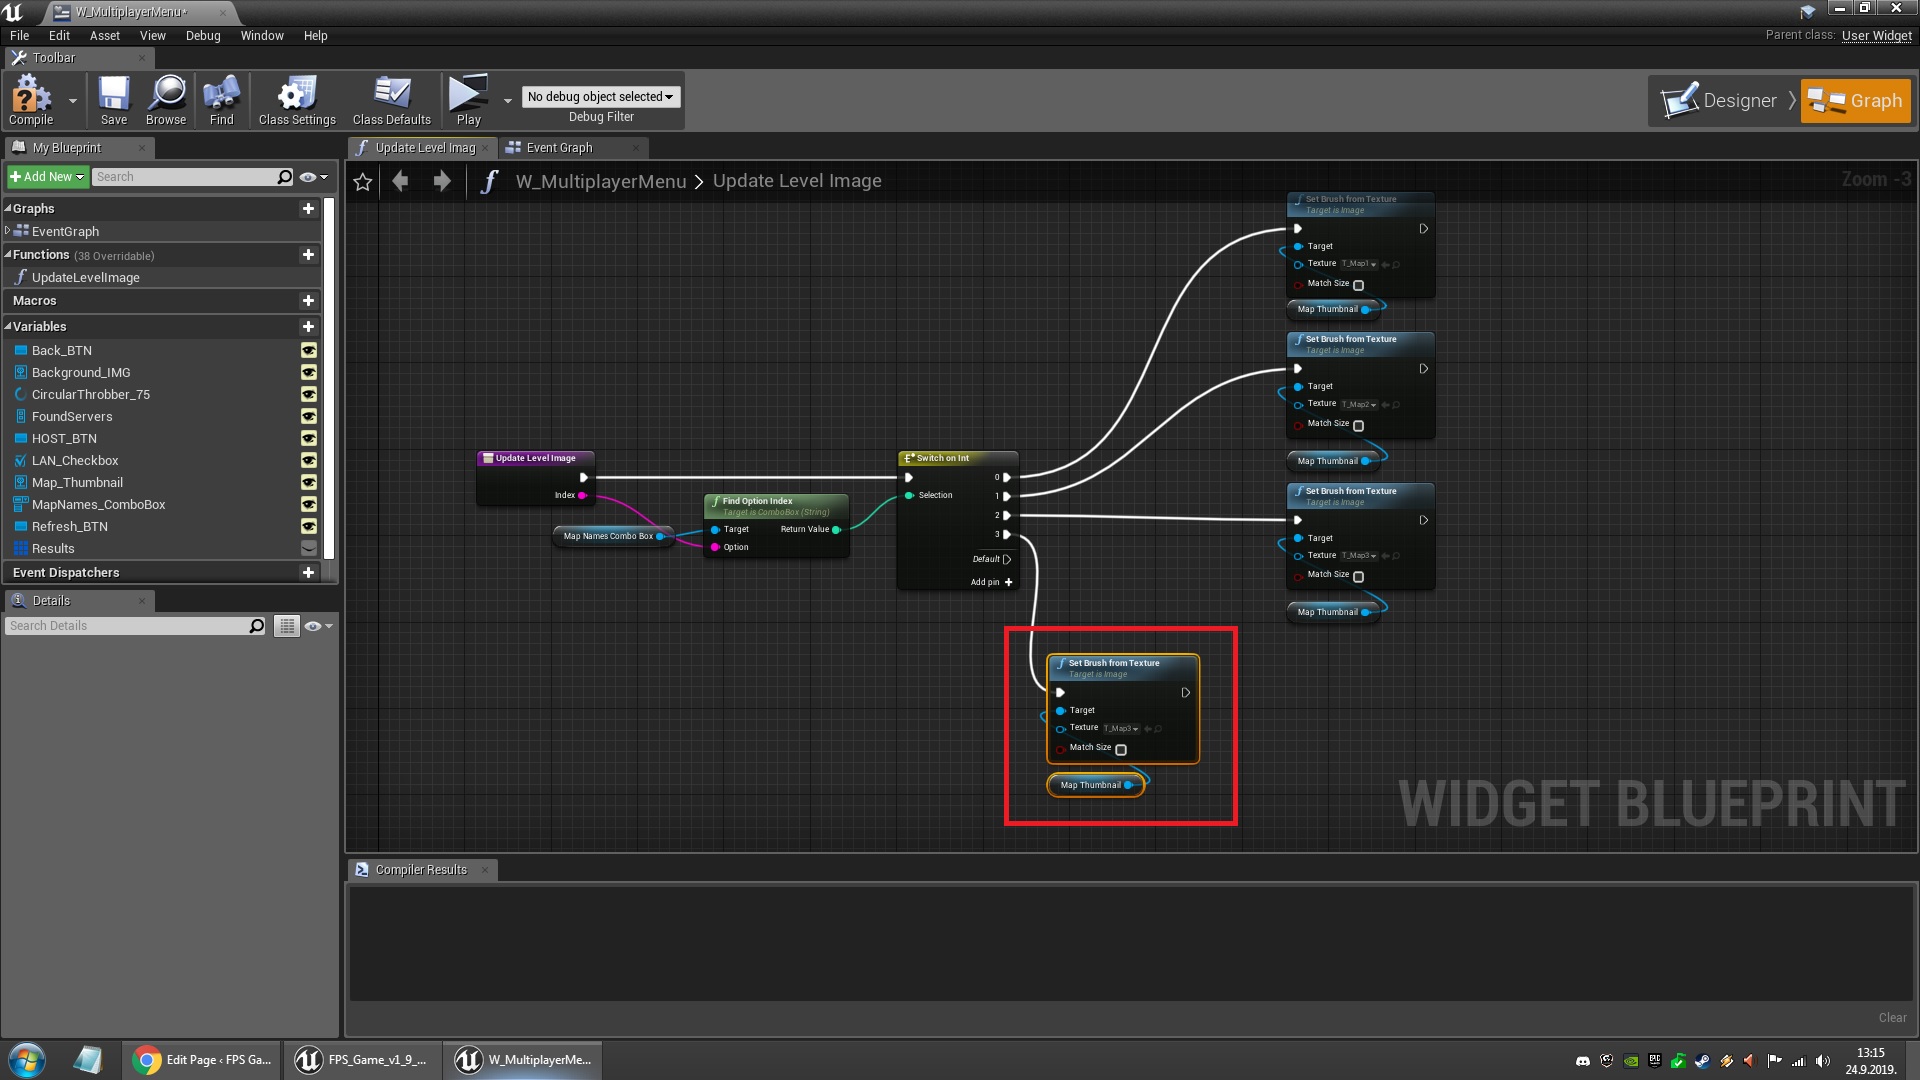
Task: Click the User Widget parent class link
Action: (1876, 36)
